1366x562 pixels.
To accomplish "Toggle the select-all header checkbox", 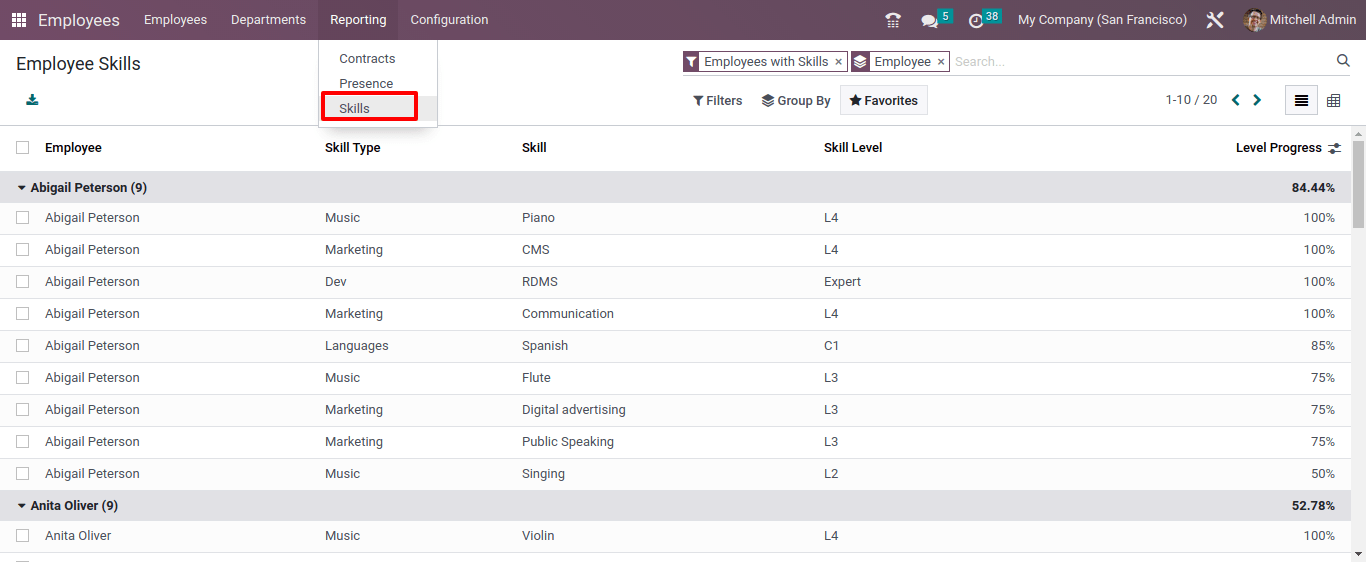I will click(x=23, y=148).
